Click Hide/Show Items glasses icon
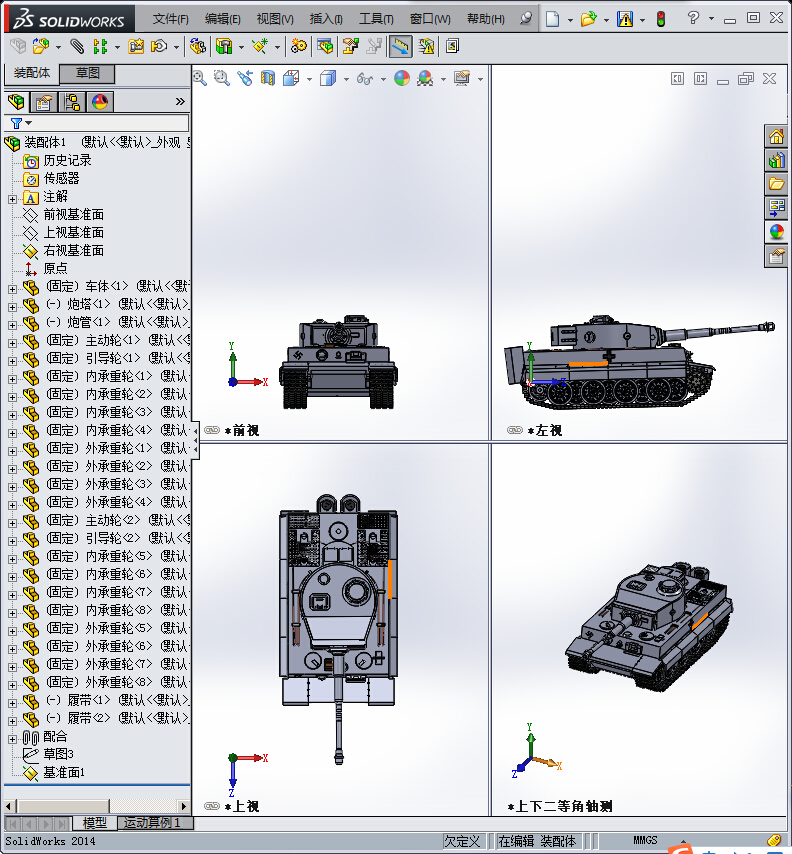This screenshot has height=854, width=792. (364, 79)
